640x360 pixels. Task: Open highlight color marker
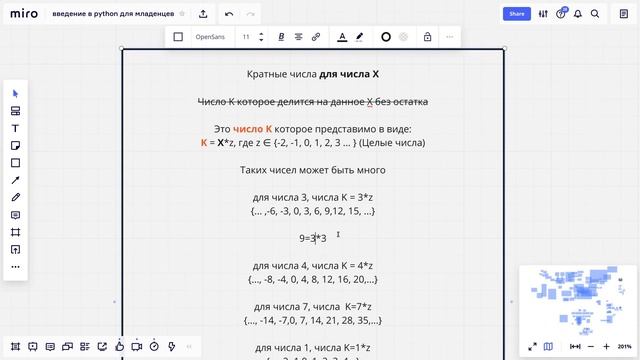pyautogui.click(x=359, y=37)
